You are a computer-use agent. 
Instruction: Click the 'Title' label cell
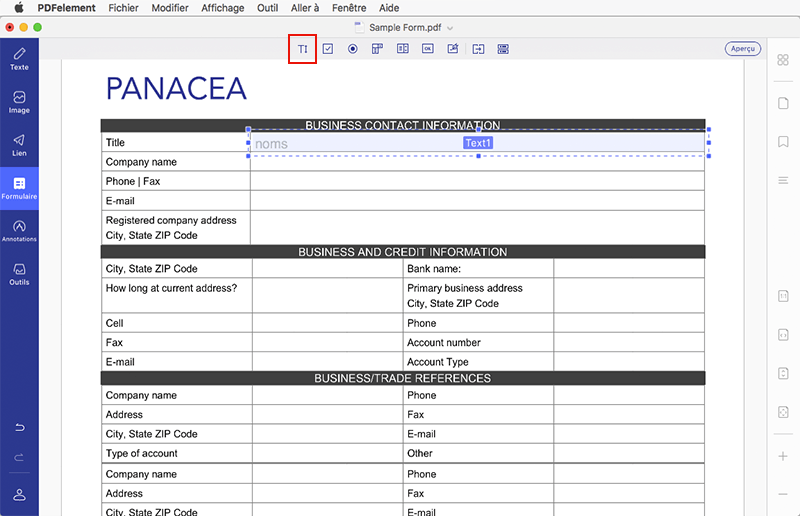(x=176, y=142)
